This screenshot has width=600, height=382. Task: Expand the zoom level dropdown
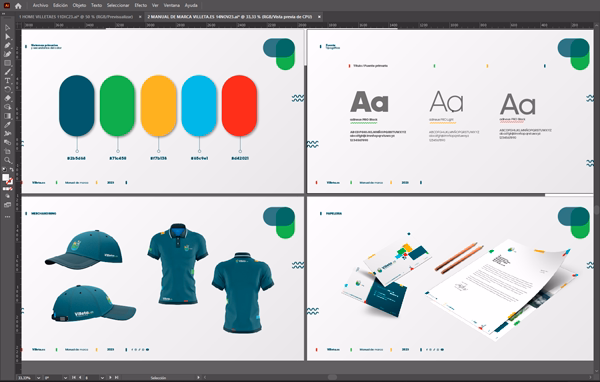(x=38, y=378)
